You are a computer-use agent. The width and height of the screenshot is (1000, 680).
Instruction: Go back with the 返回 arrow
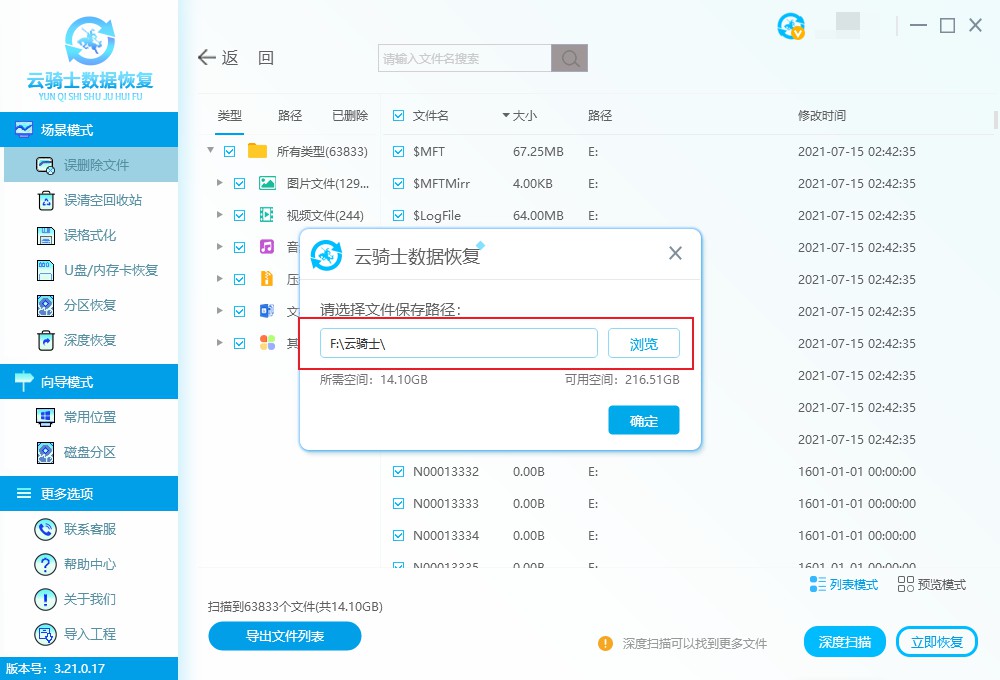(x=207, y=57)
